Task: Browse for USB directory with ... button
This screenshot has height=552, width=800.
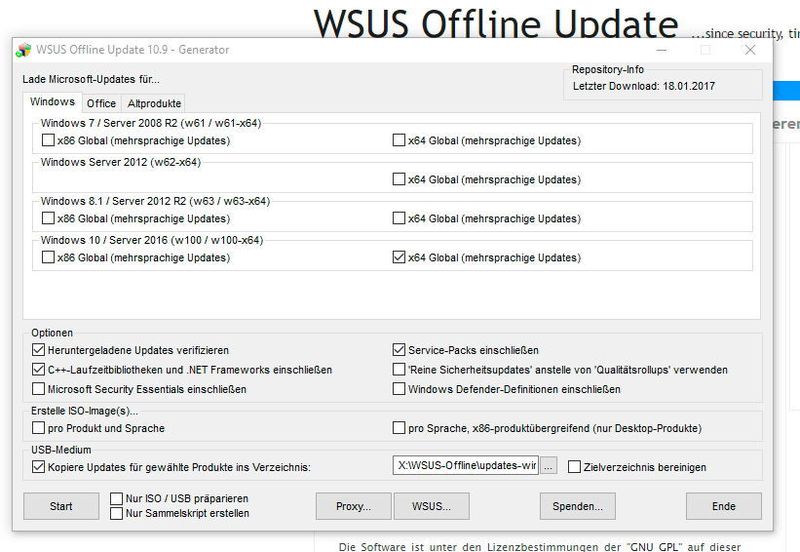Action: click(548, 466)
